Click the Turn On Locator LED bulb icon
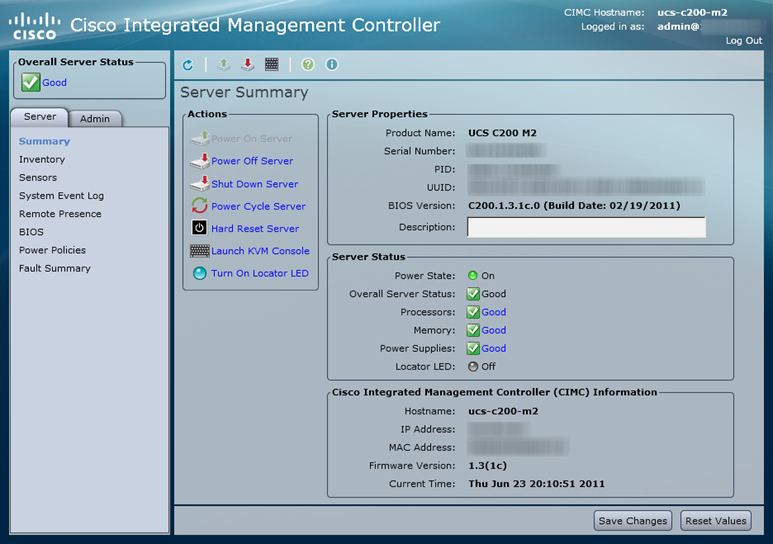 200,273
